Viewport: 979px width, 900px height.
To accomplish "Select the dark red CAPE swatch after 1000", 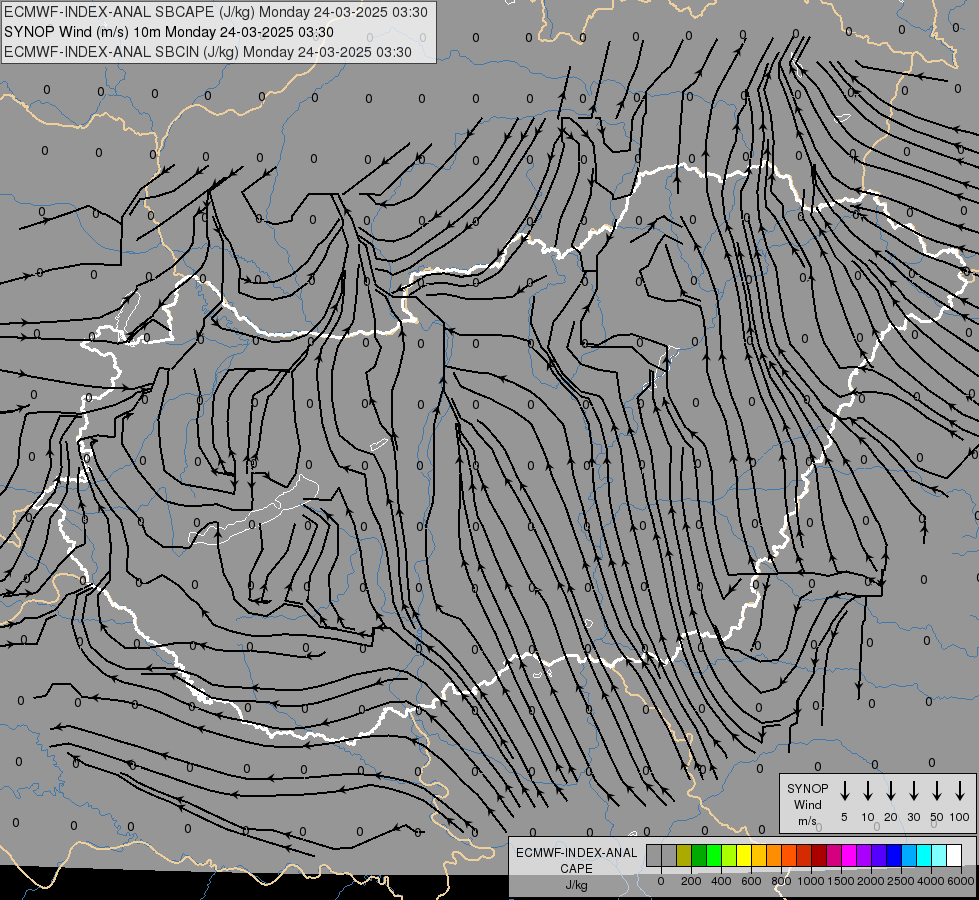I will [x=819, y=855].
